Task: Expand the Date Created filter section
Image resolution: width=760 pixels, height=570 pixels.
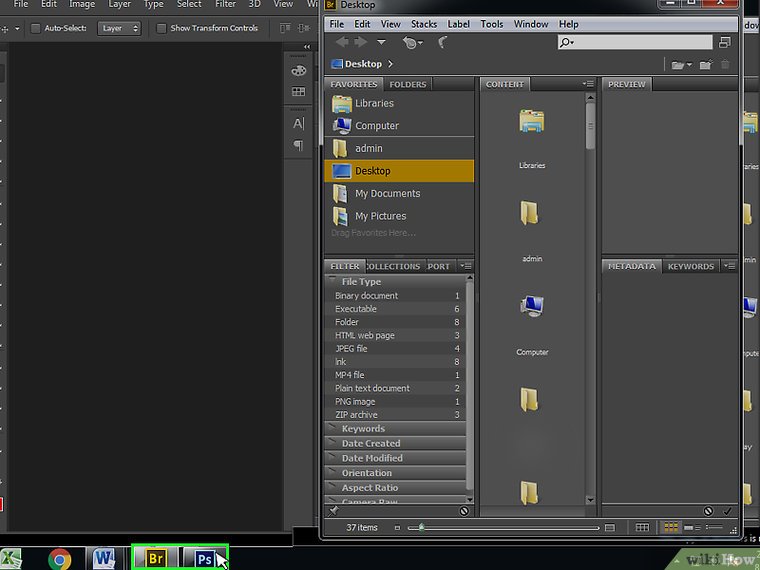Action: click(x=370, y=444)
